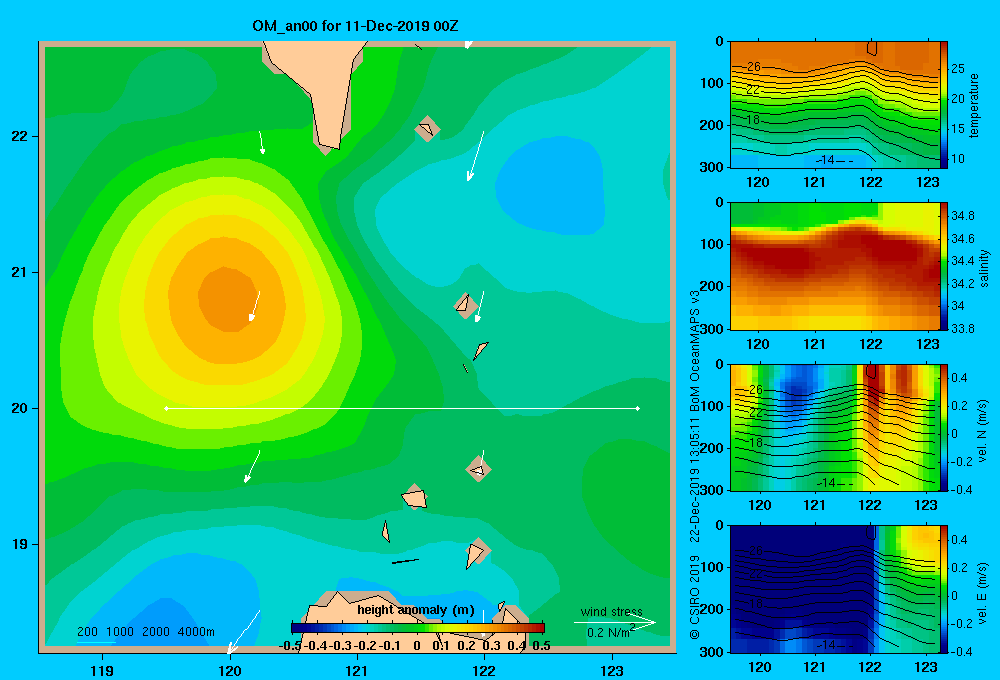
Task: Click the vel. N color scale bar
Action: click(944, 427)
